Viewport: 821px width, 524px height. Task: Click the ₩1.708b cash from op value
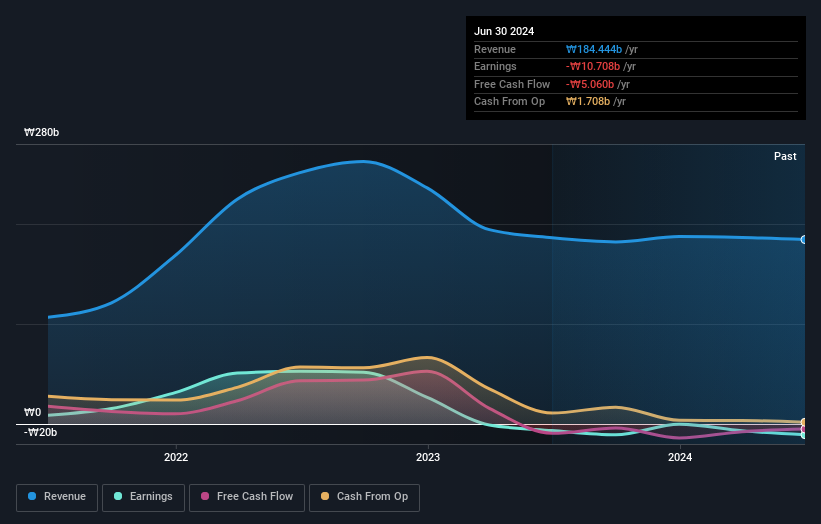click(588, 102)
